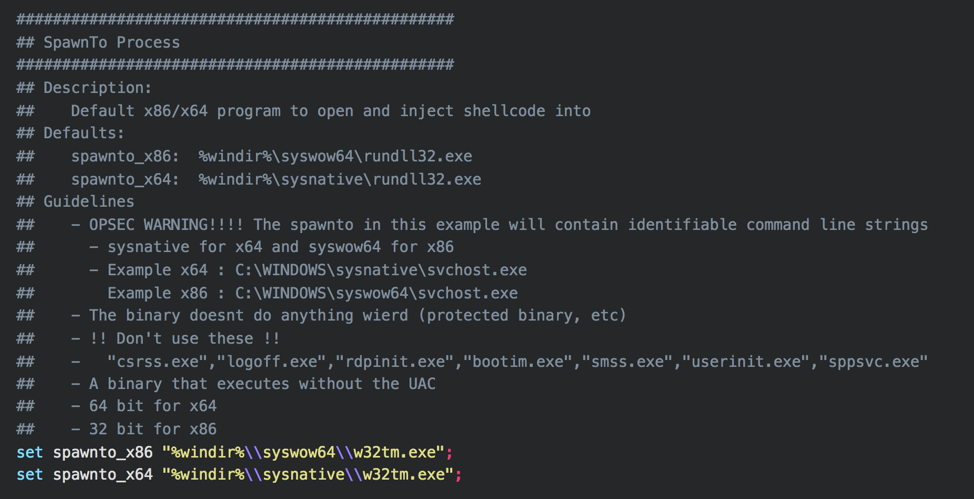Click the default path %windir%\sysnative\rundll32.exe

pyautogui.click(x=339, y=179)
